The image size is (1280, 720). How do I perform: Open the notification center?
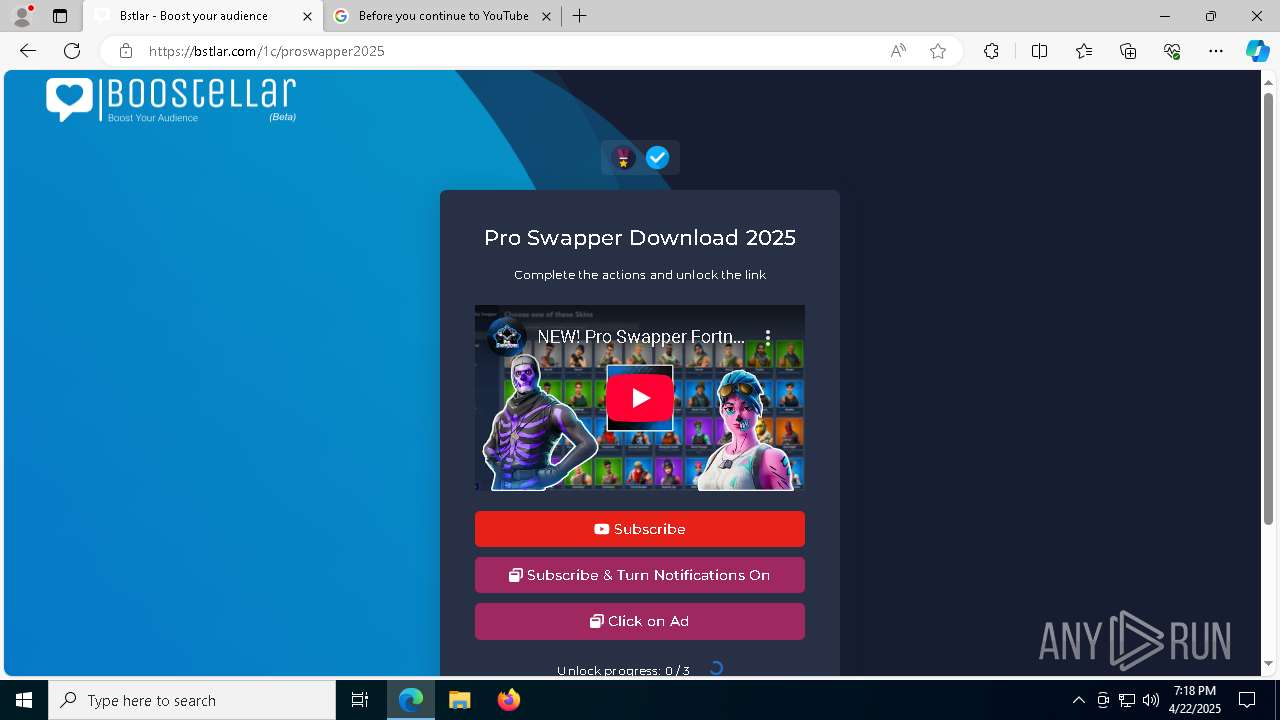click(1248, 700)
